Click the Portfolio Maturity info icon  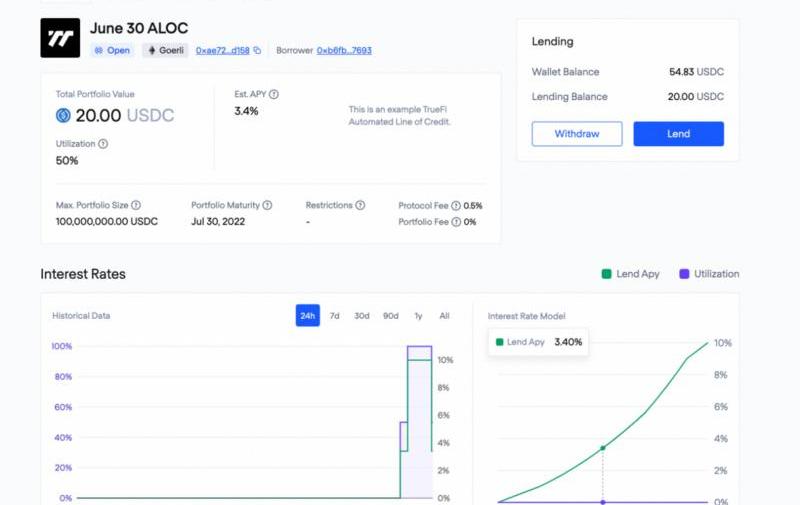tap(268, 205)
